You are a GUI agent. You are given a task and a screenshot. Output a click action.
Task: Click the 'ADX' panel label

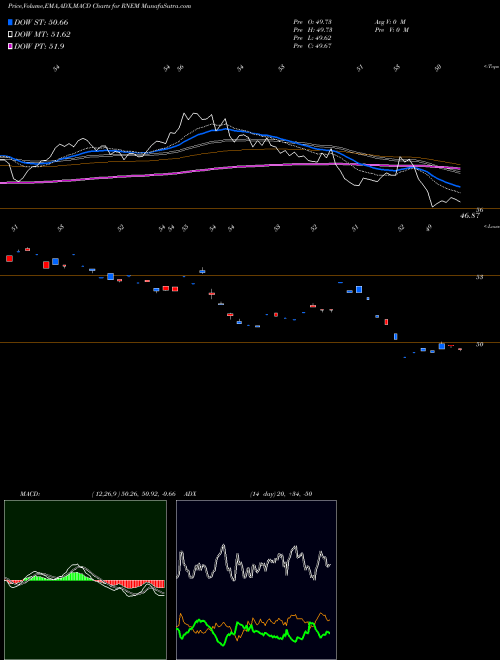pyautogui.click(x=191, y=494)
